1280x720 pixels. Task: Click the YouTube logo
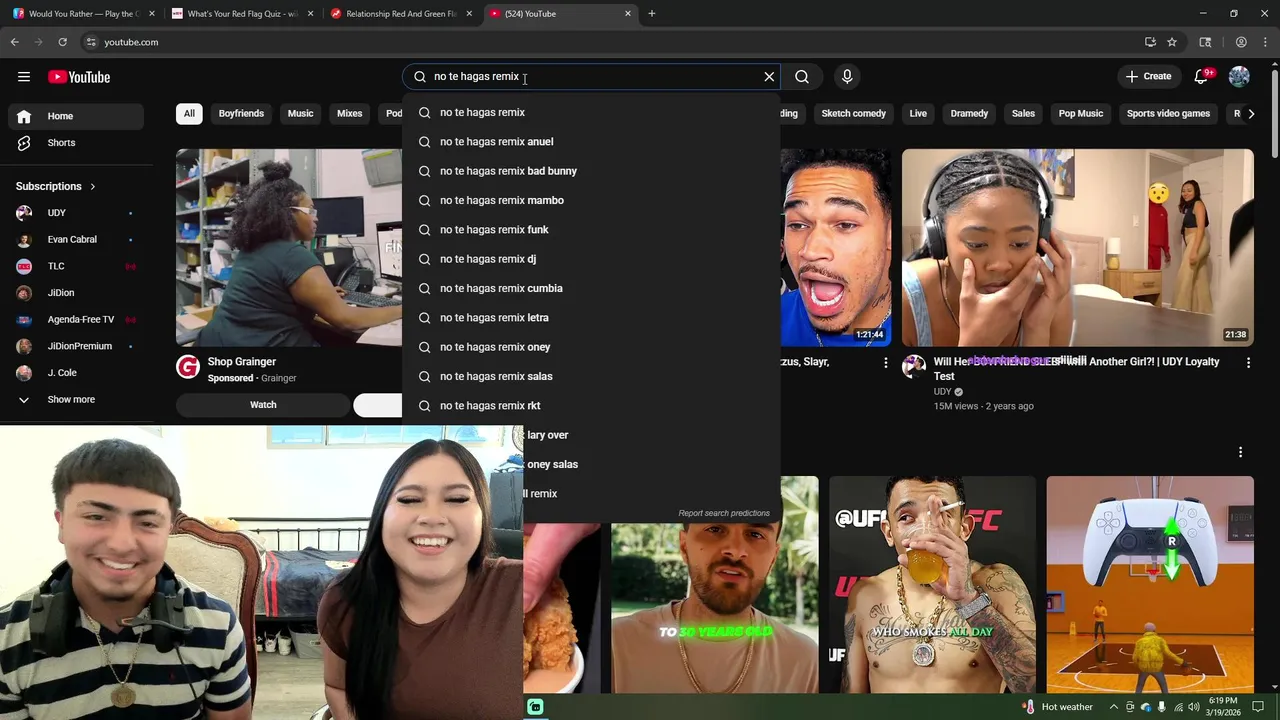tap(79, 77)
